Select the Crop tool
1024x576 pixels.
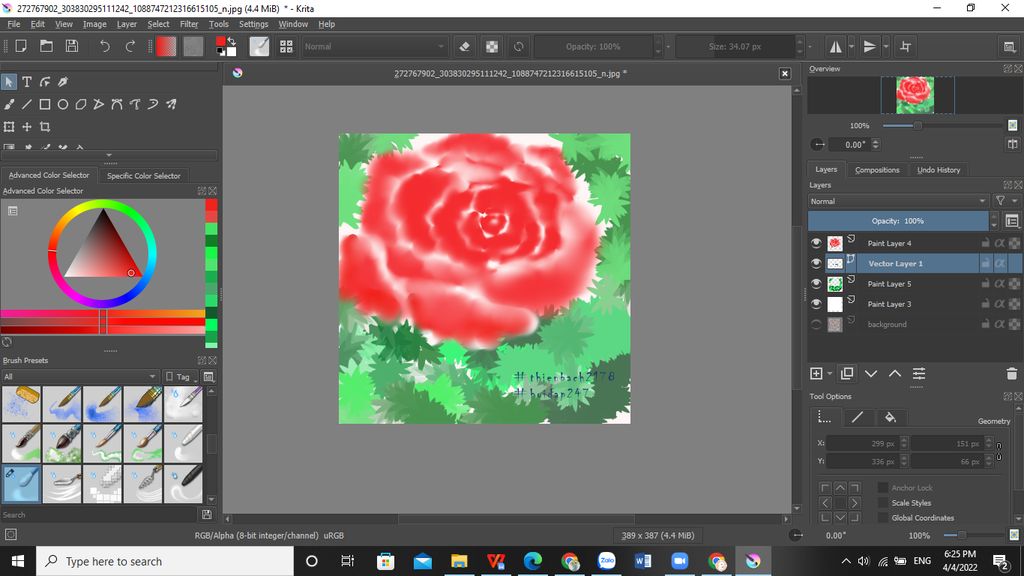click(45, 127)
